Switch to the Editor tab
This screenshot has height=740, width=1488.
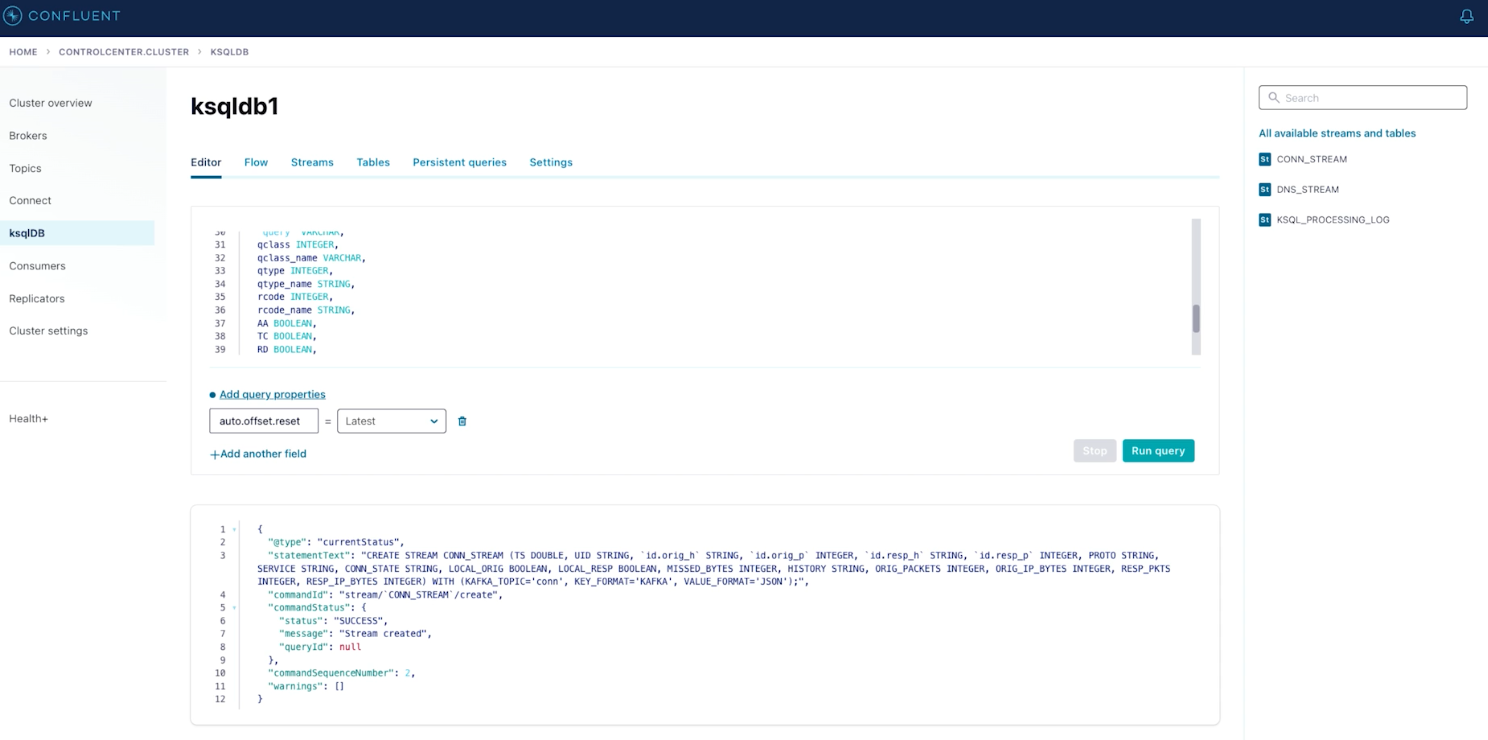click(x=206, y=162)
